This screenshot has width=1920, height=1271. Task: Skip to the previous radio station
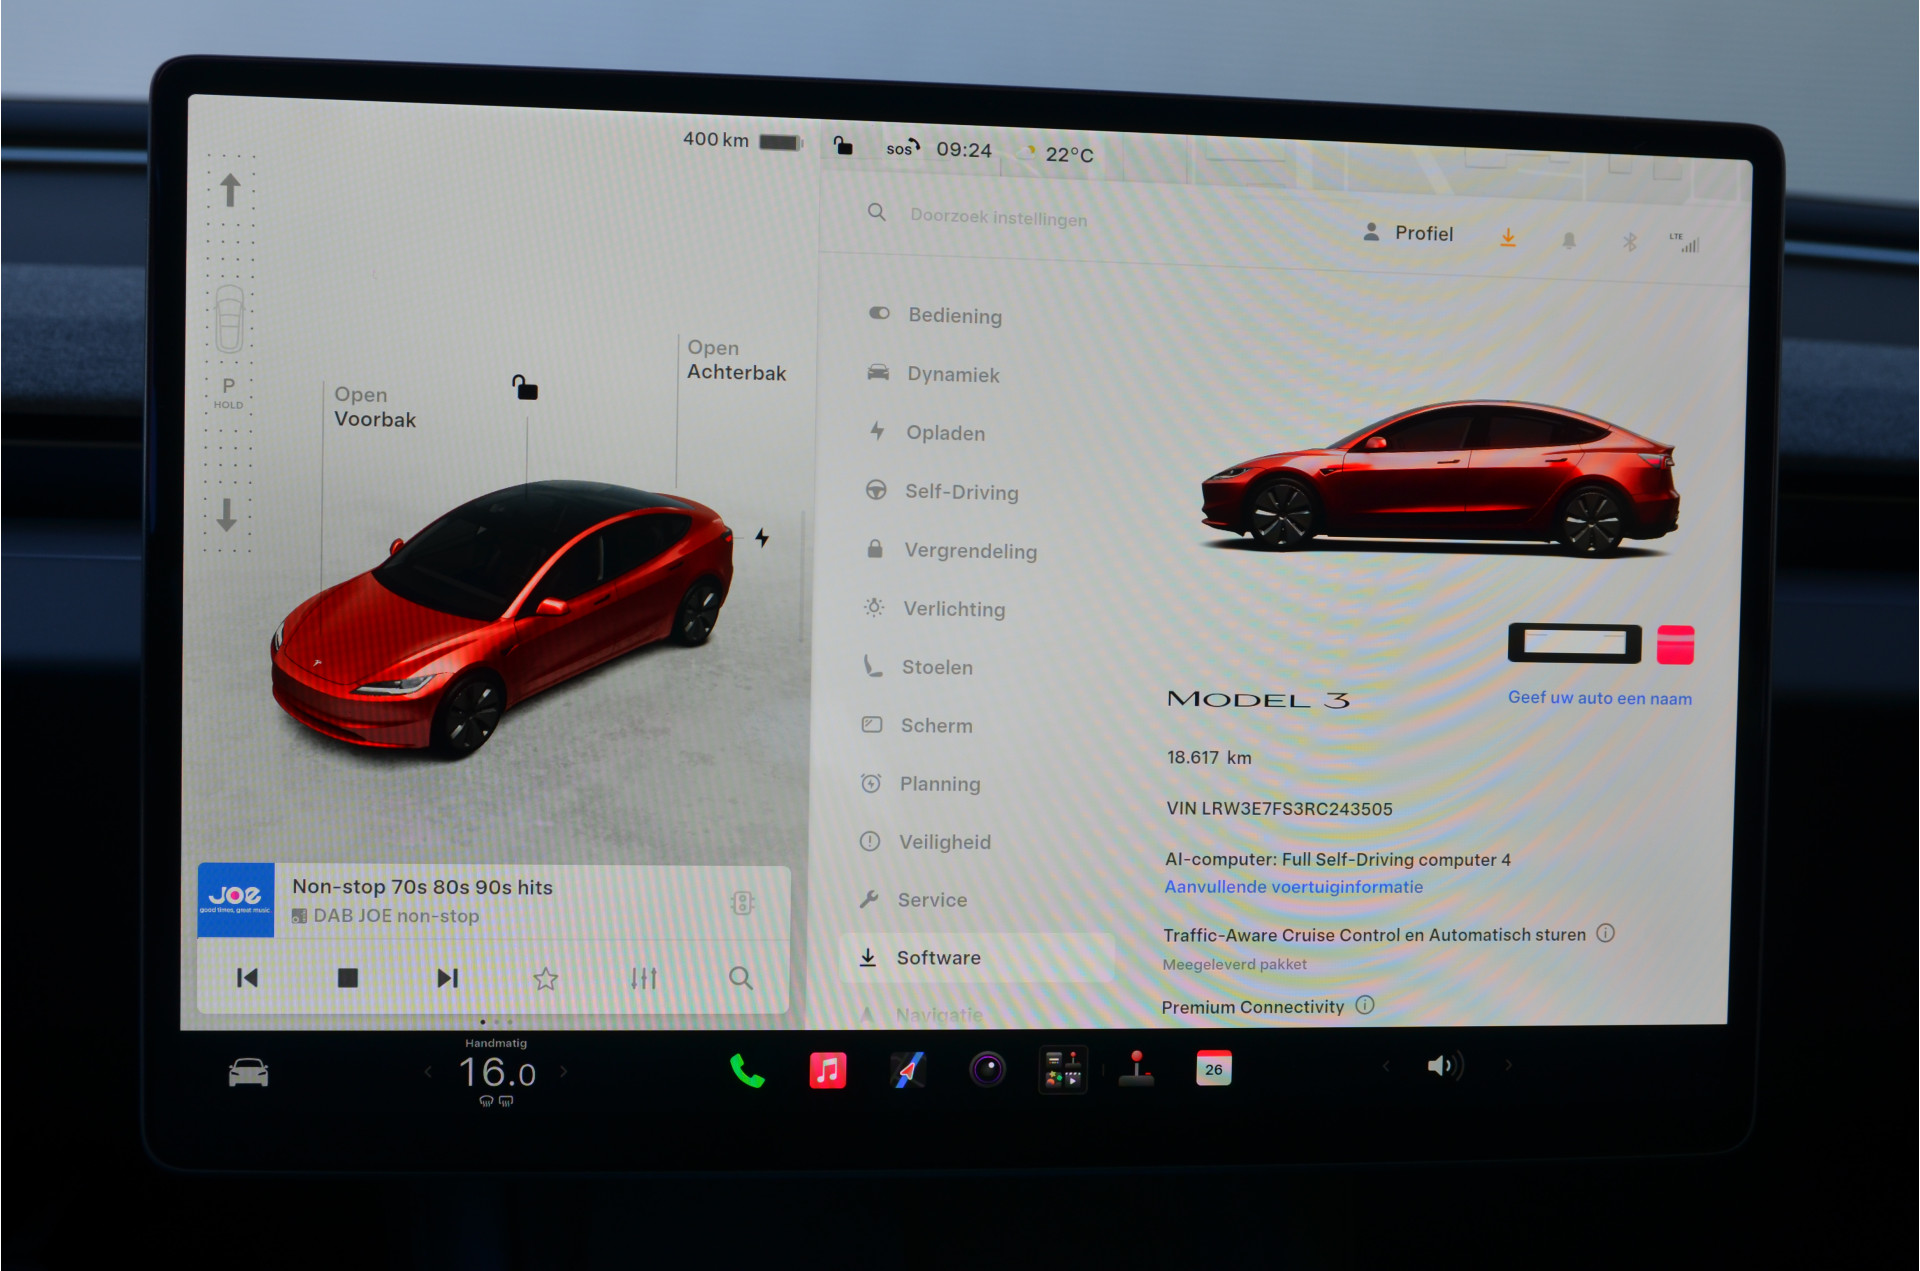coord(247,978)
